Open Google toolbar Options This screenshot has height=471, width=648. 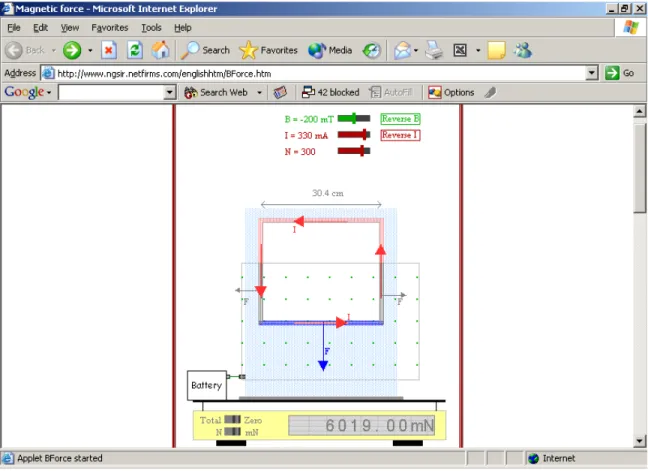click(x=451, y=92)
